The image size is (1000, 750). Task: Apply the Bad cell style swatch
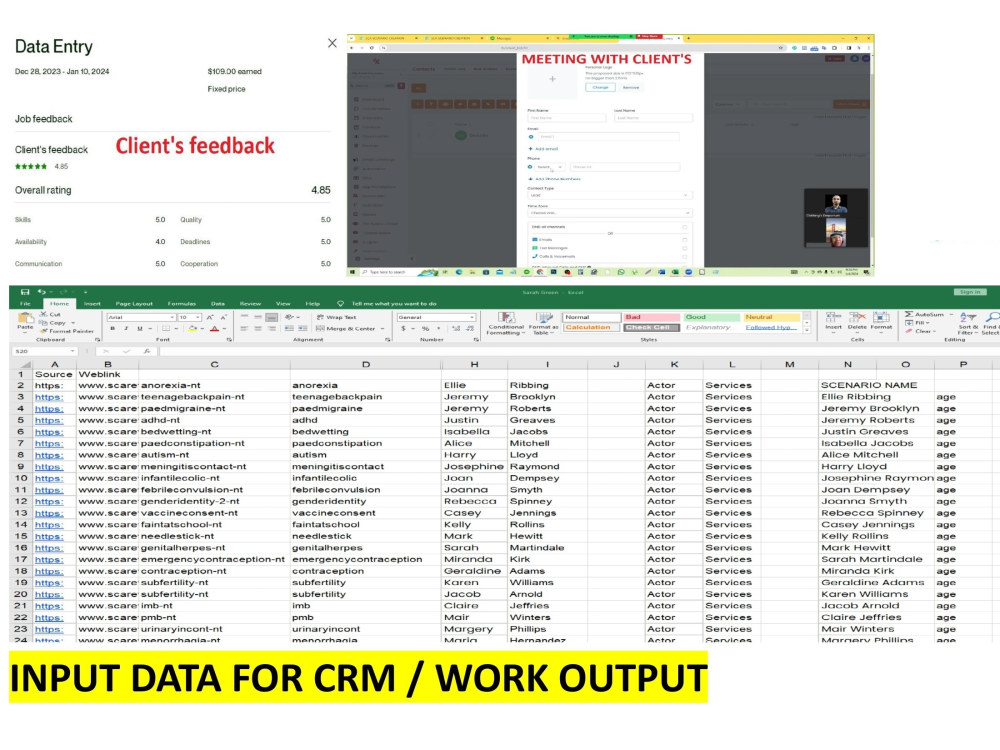pos(651,317)
